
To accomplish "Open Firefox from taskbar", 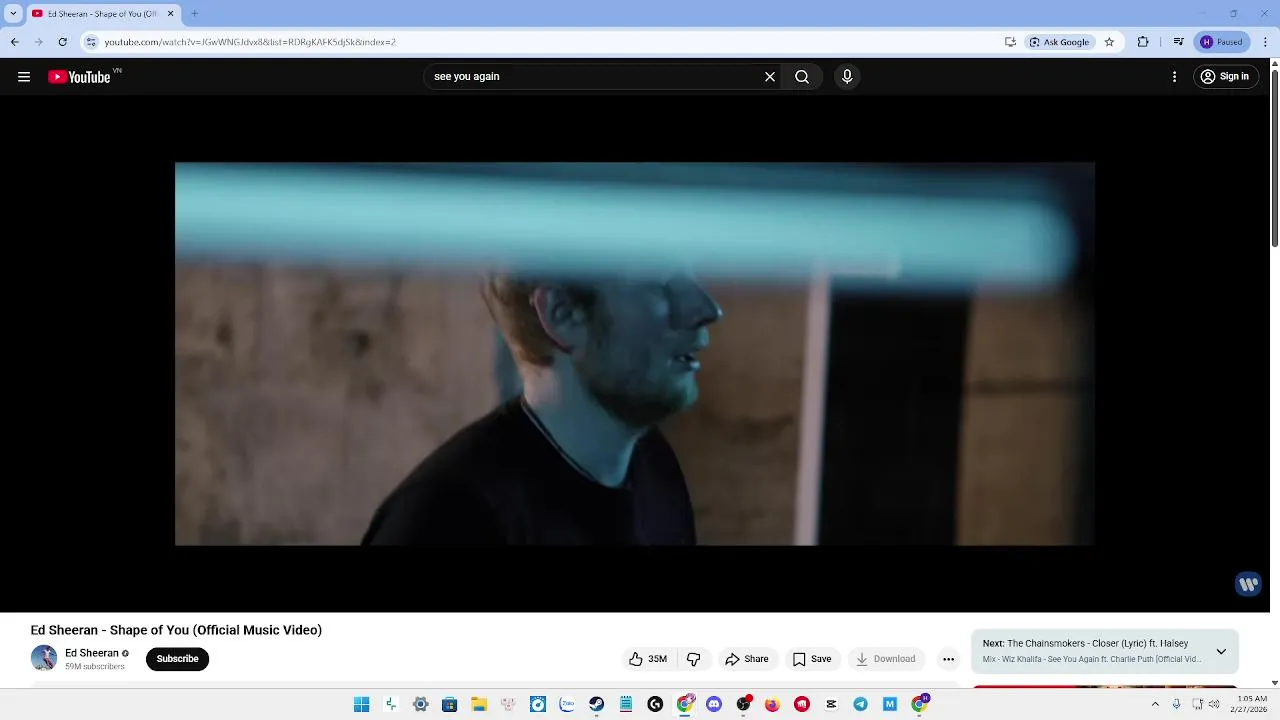I will tap(772, 704).
